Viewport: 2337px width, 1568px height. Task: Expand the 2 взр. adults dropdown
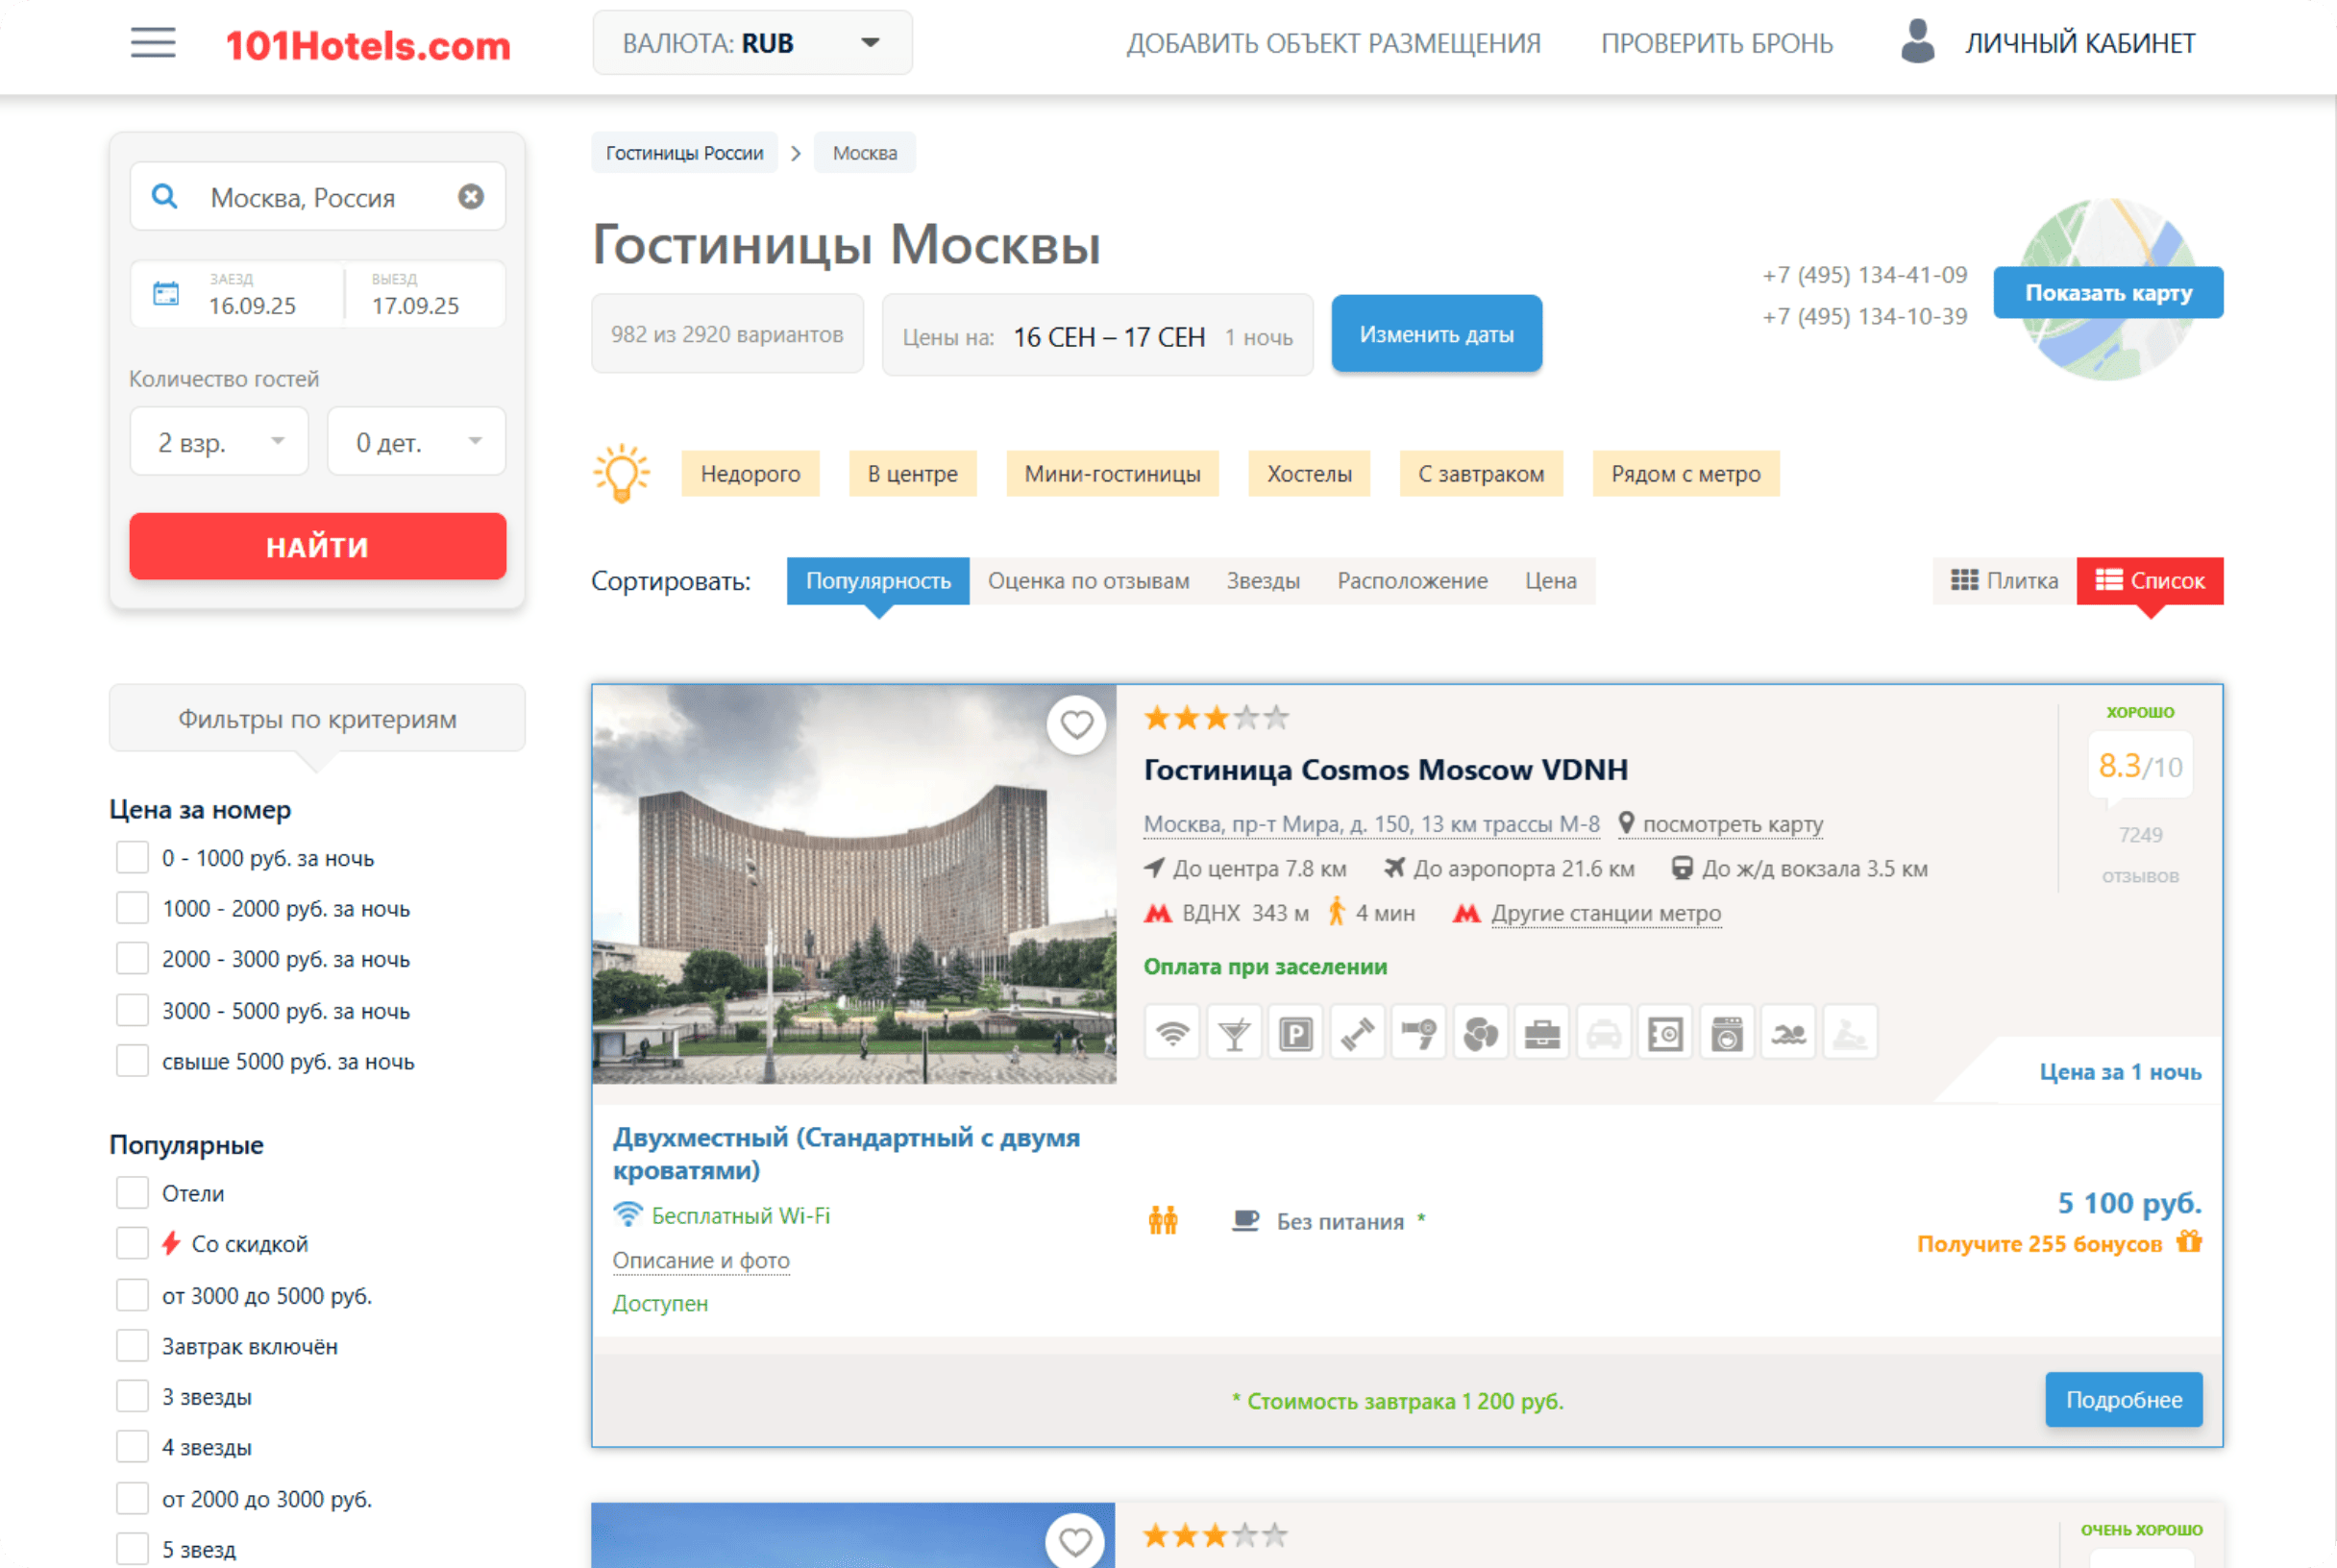click(219, 441)
